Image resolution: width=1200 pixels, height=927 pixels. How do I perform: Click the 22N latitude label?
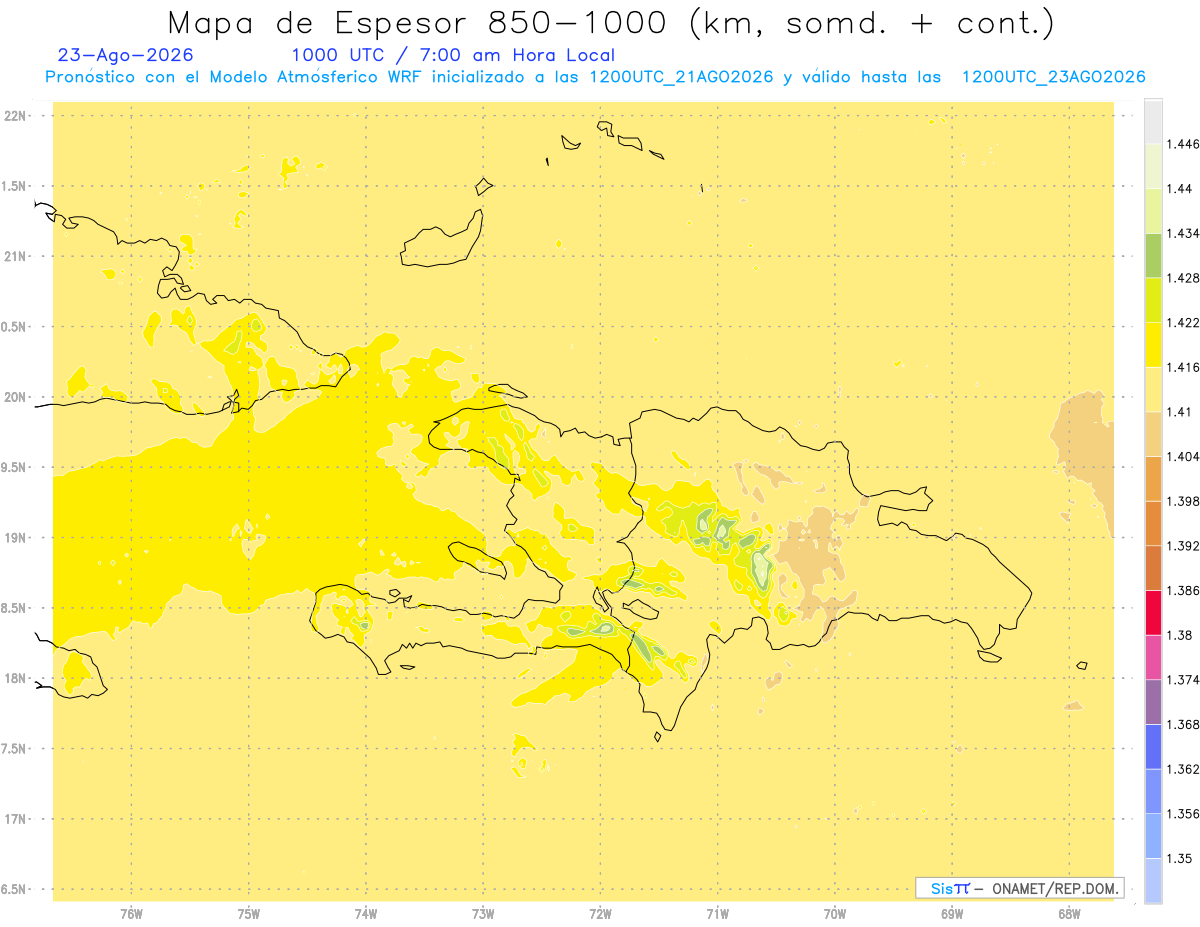tap(16, 116)
